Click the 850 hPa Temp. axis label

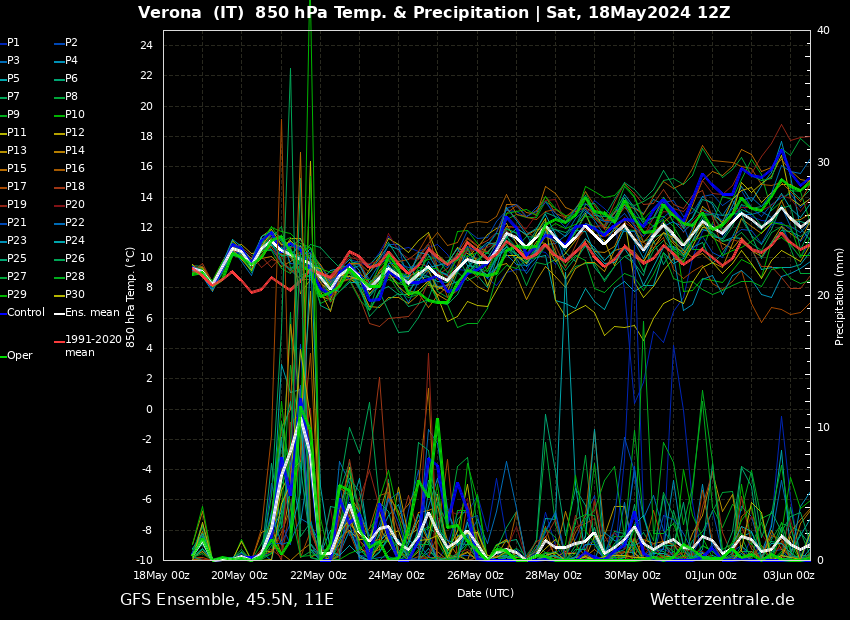pyautogui.click(x=131, y=298)
